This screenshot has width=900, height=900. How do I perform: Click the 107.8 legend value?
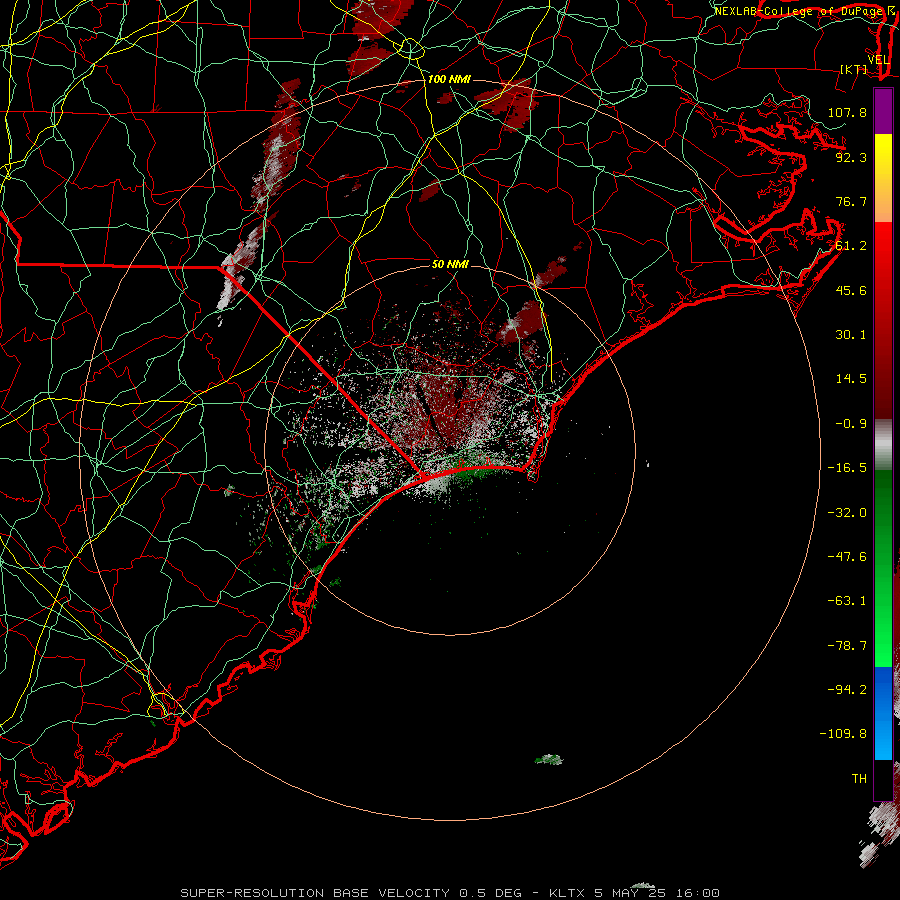(847, 112)
